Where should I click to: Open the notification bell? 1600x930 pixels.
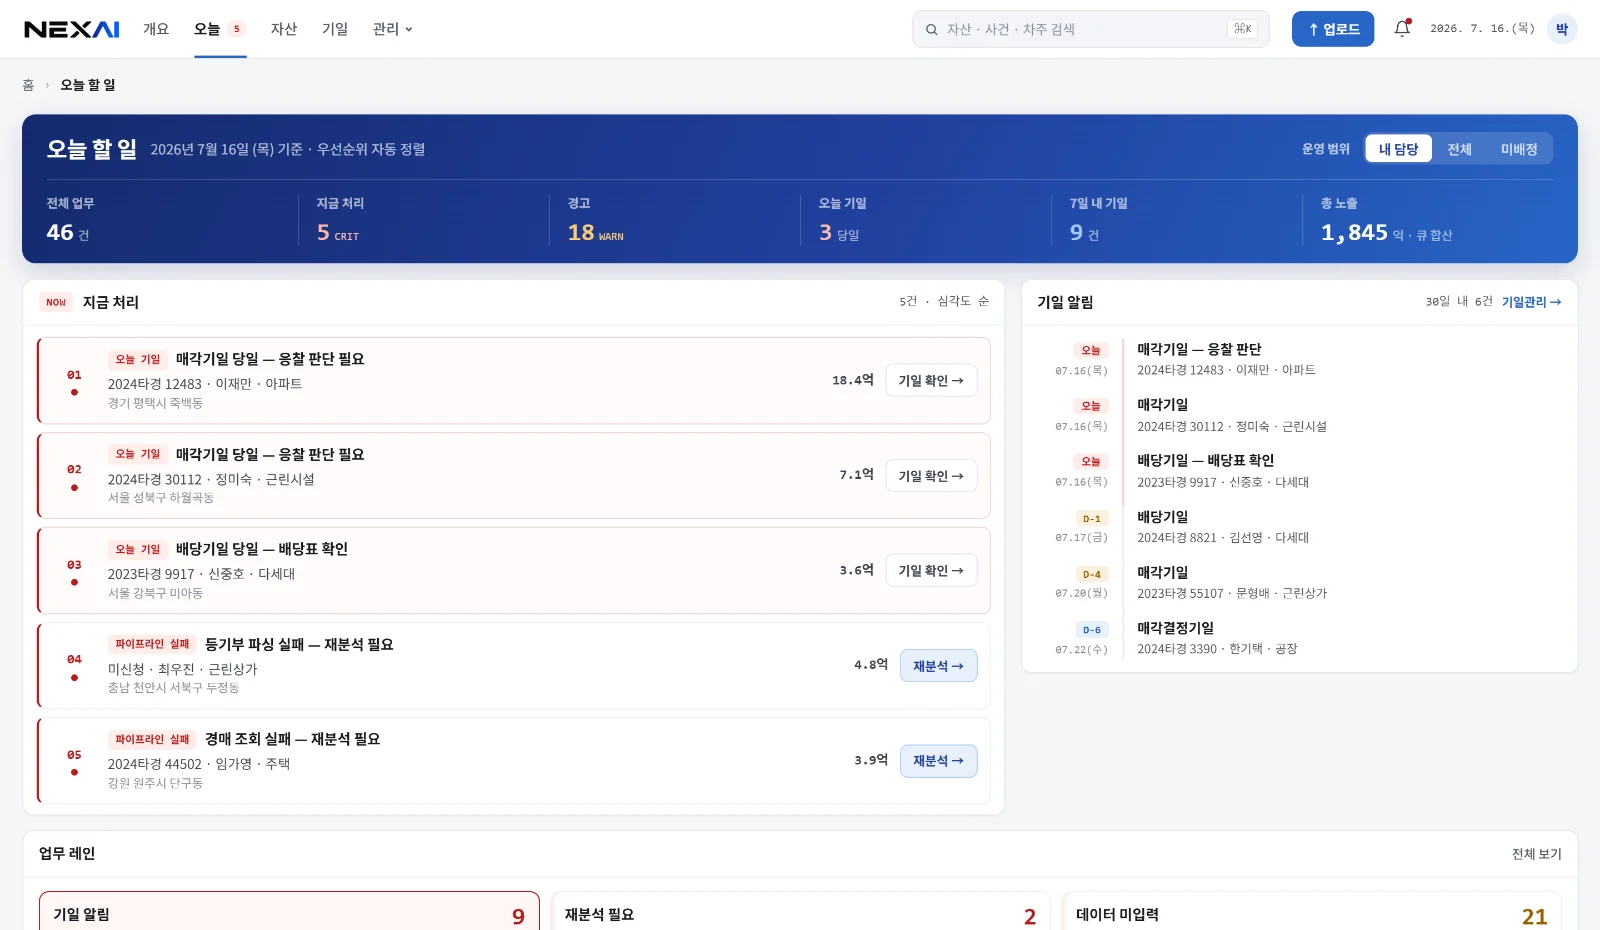pos(1402,29)
